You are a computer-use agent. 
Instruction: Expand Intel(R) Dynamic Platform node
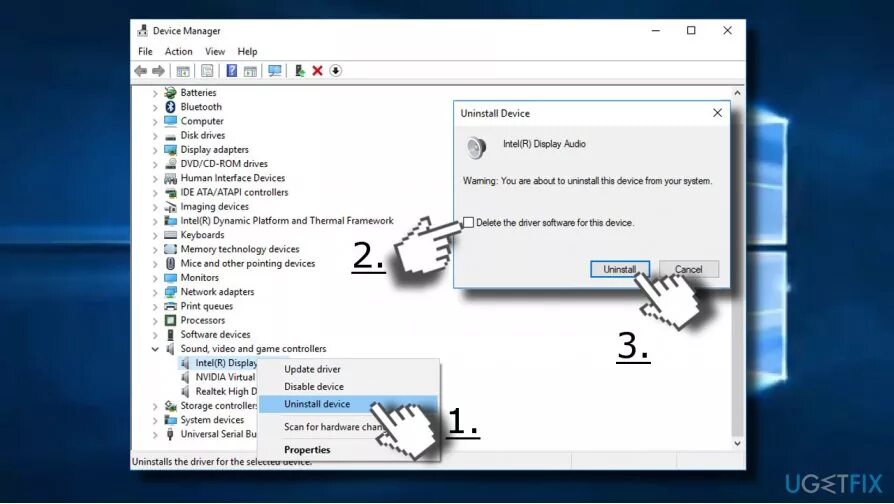point(155,221)
